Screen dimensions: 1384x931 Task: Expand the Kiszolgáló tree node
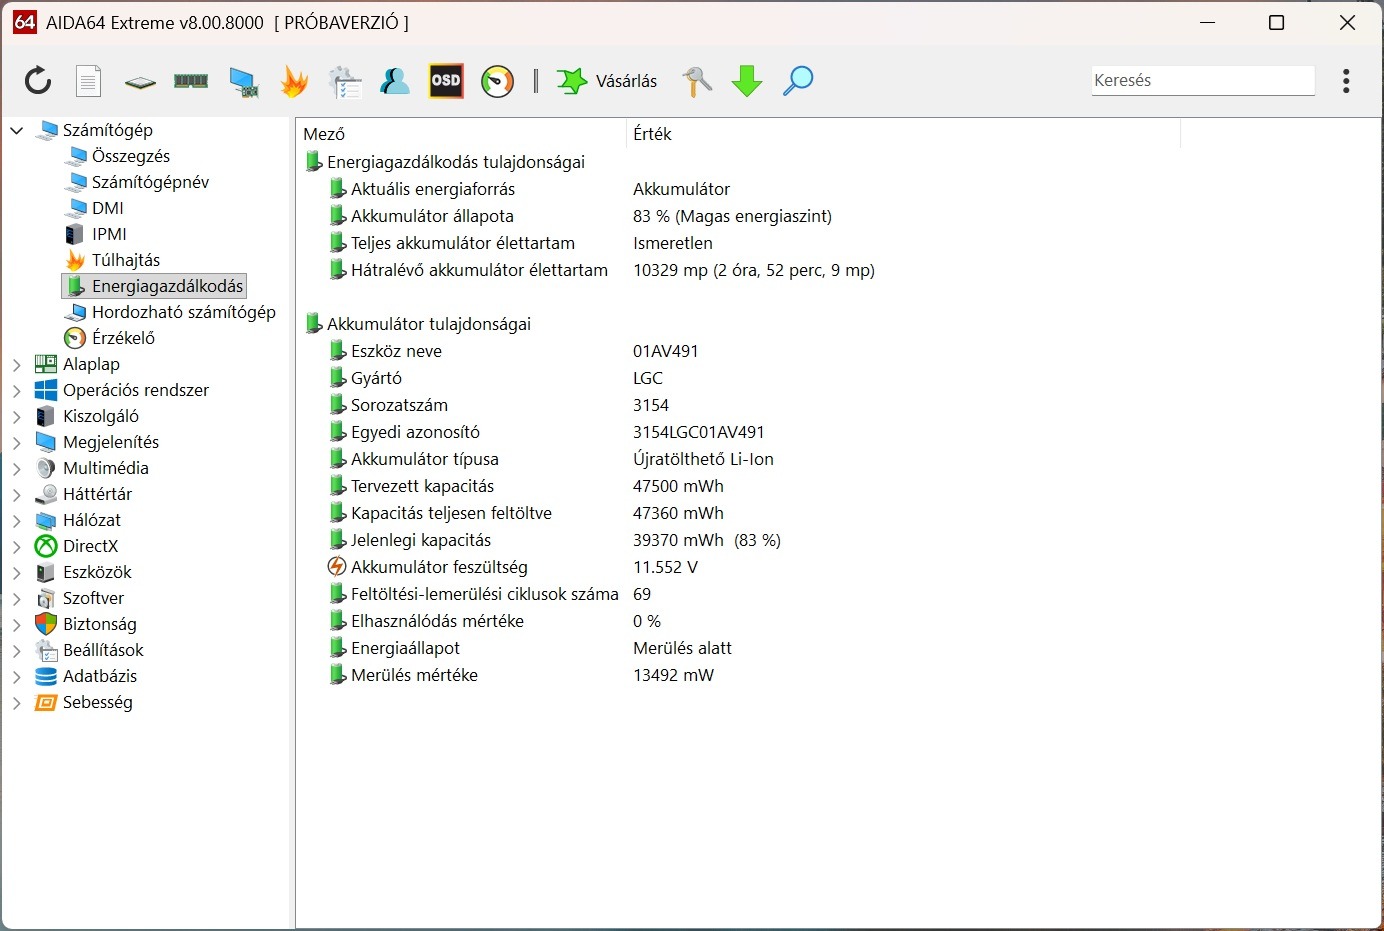click(x=17, y=417)
